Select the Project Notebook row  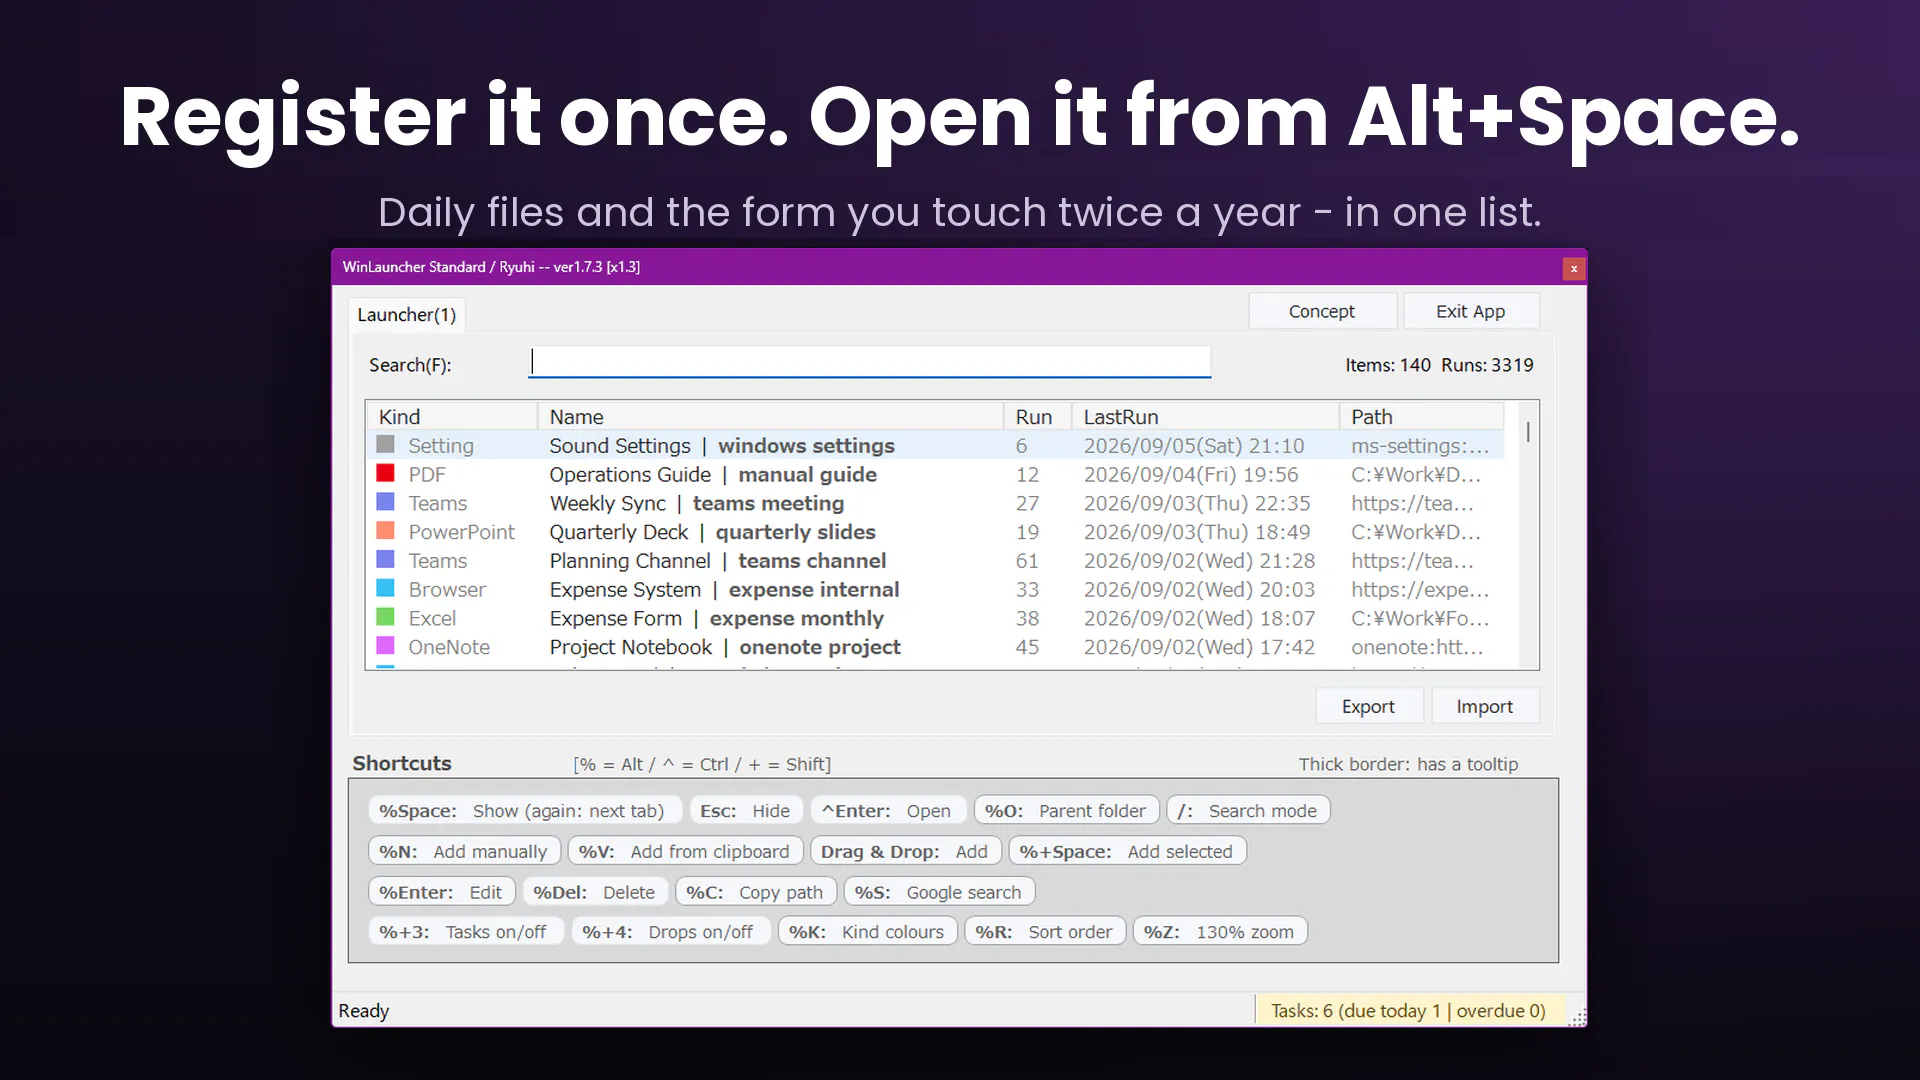[x=935, y=647]
